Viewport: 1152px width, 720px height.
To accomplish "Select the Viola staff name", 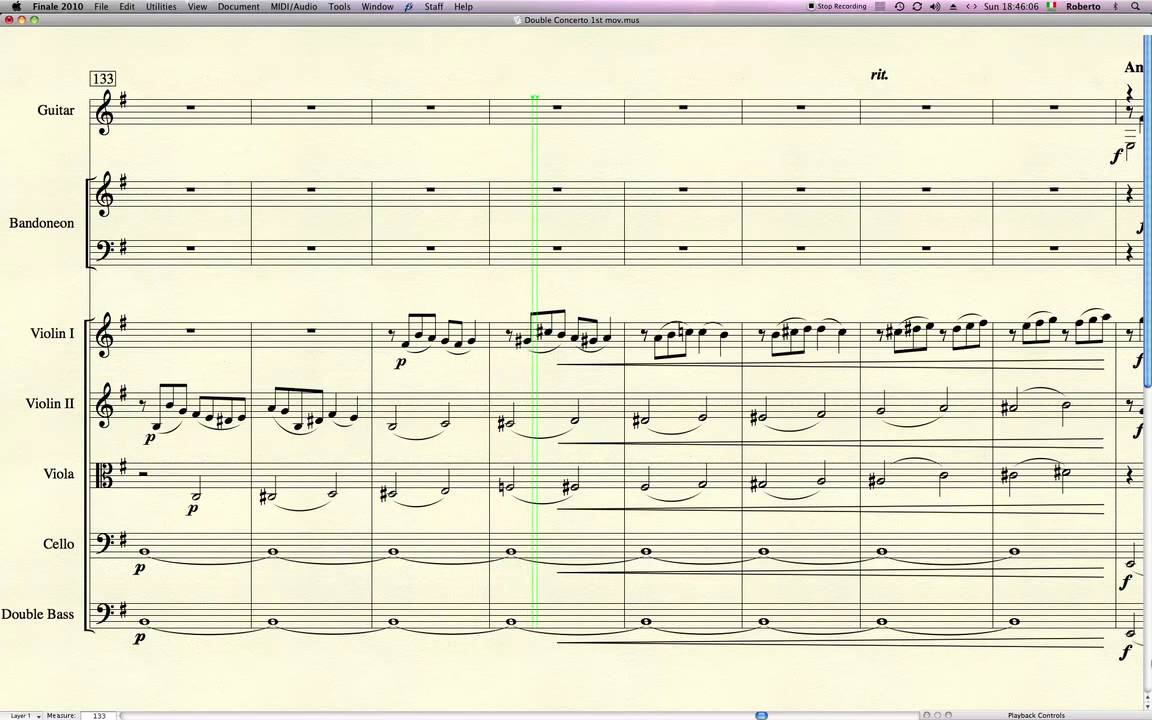I will coord(59,474).
